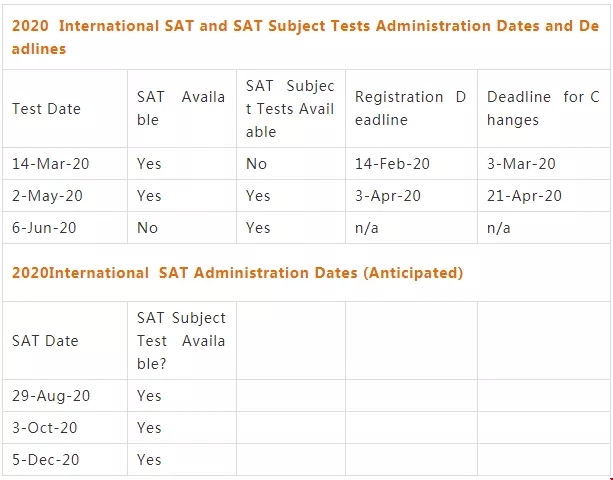
Task: Click the "SAT Available" column header
Action: (181, 109)
